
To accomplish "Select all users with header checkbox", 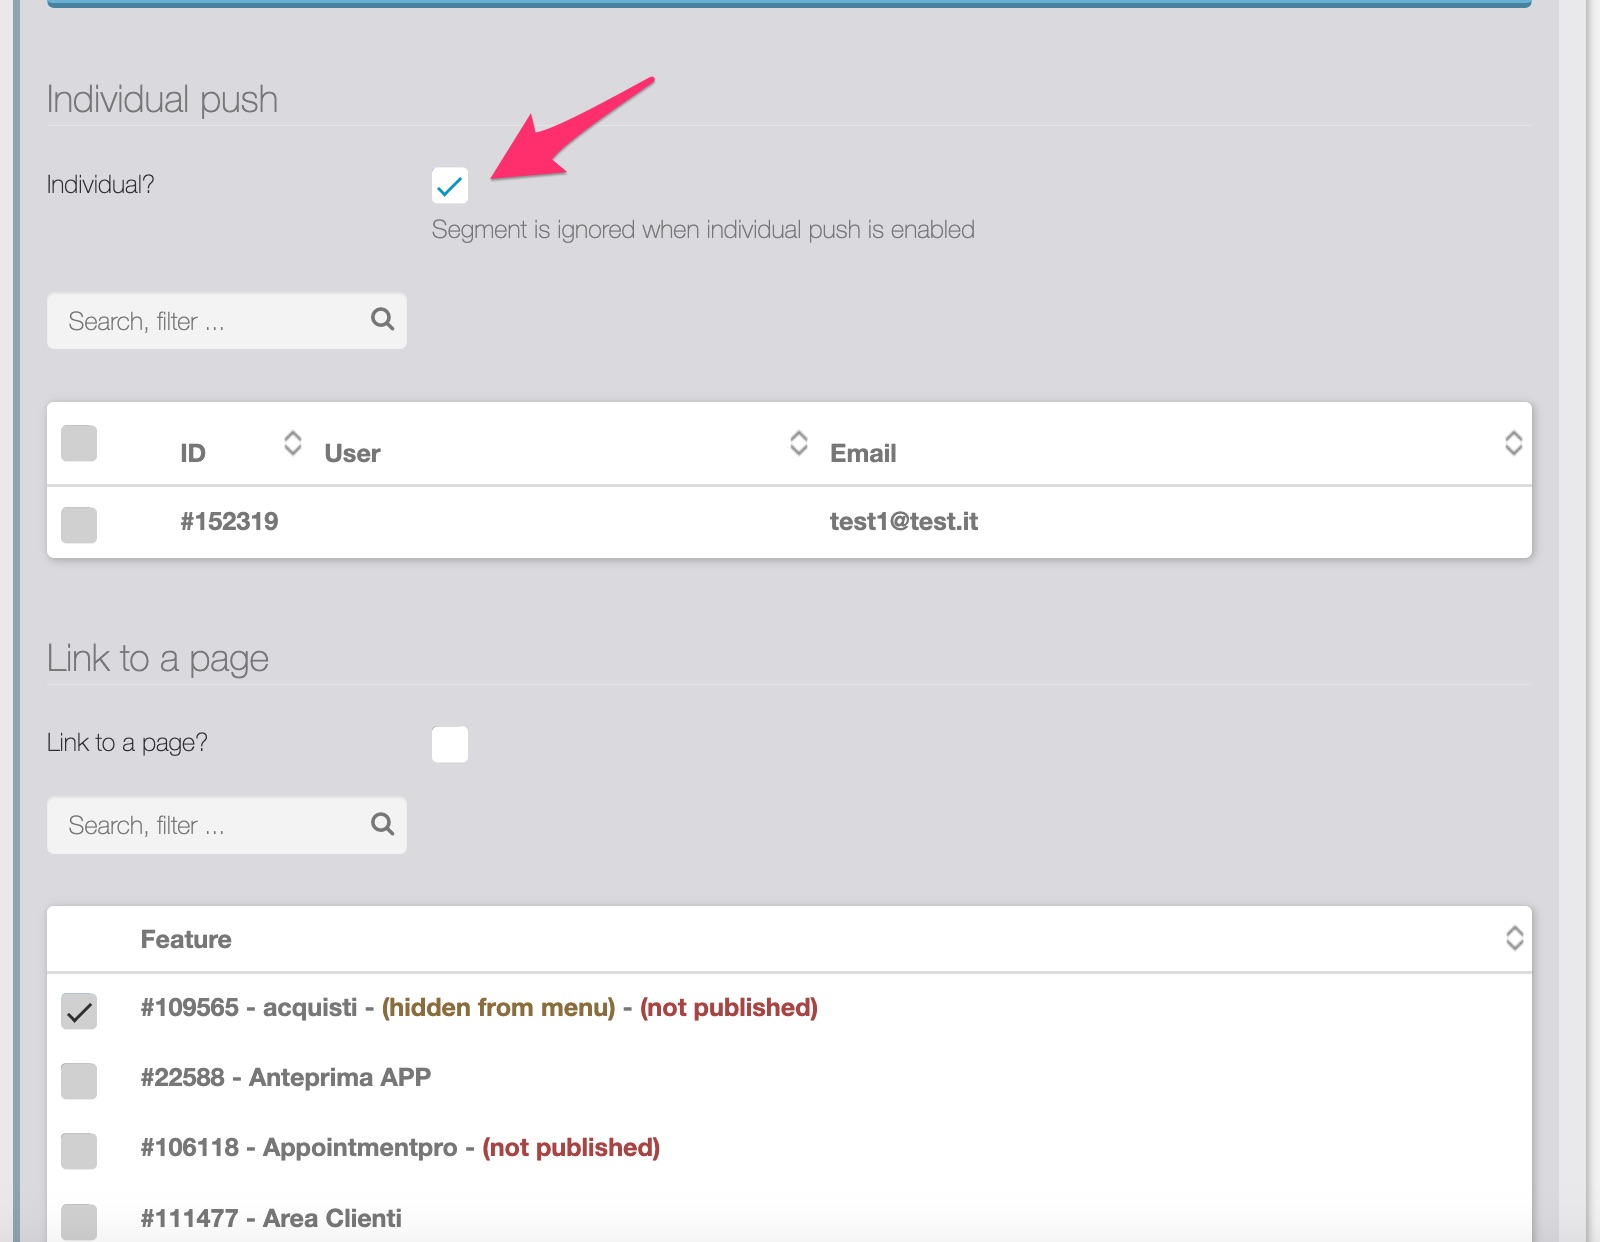I will tap(79, 443).
